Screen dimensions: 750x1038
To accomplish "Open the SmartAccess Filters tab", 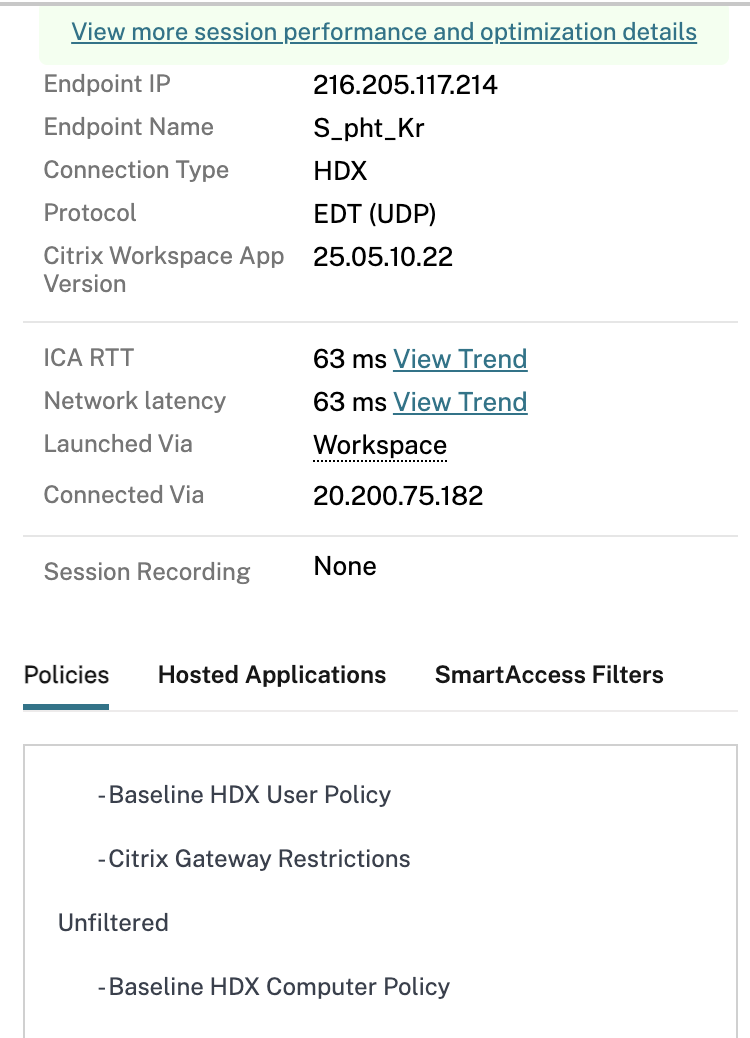I will [x=549, y=675].
